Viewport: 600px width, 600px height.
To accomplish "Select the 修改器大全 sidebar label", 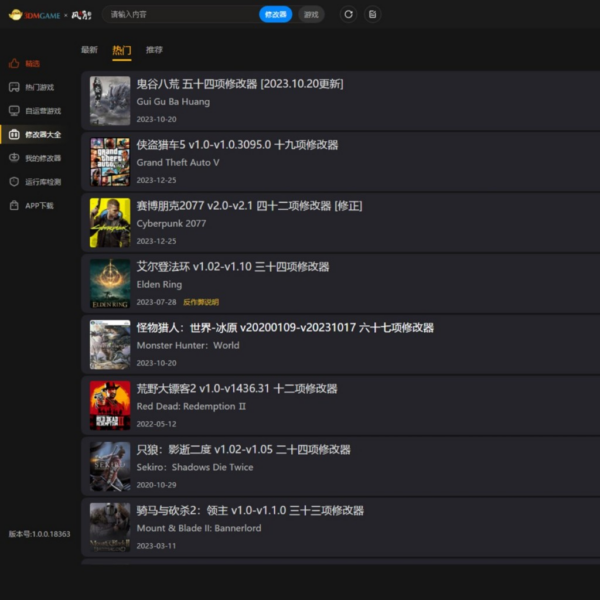I will [43, 135].
